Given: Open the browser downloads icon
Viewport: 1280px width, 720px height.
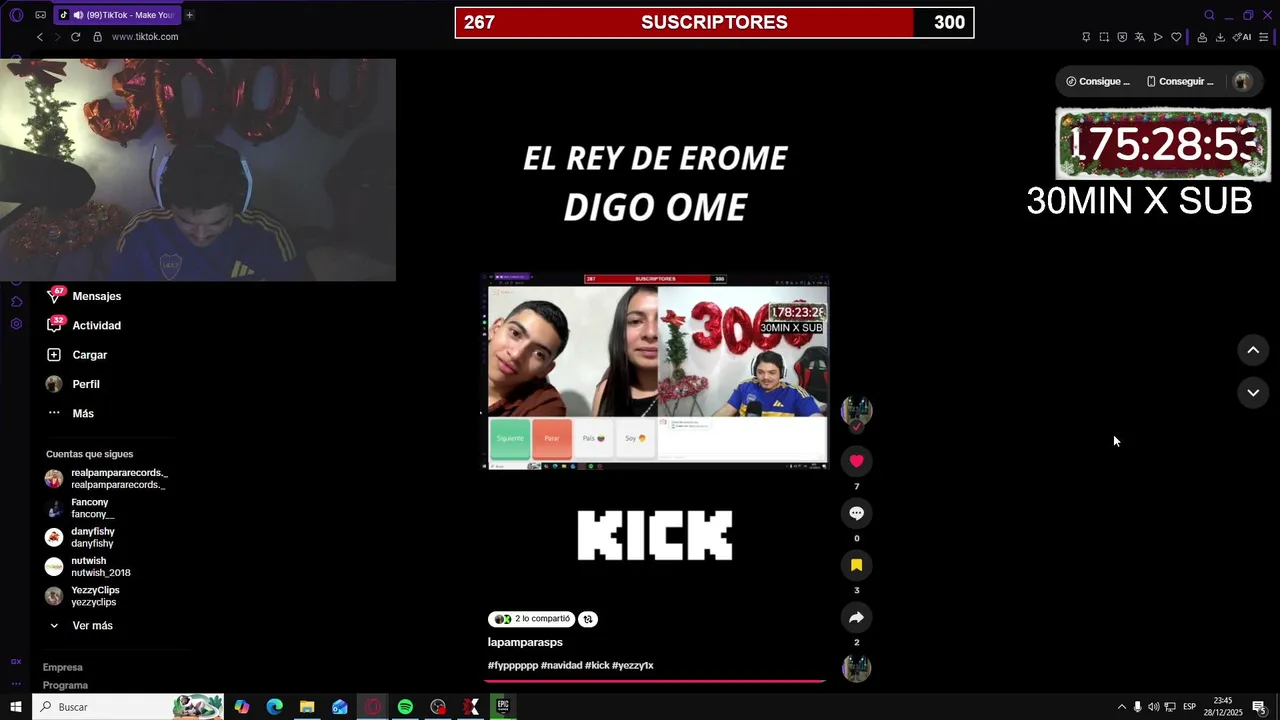Looking at the screenshot, I should pyautogui.click(x=1220, y=37).
